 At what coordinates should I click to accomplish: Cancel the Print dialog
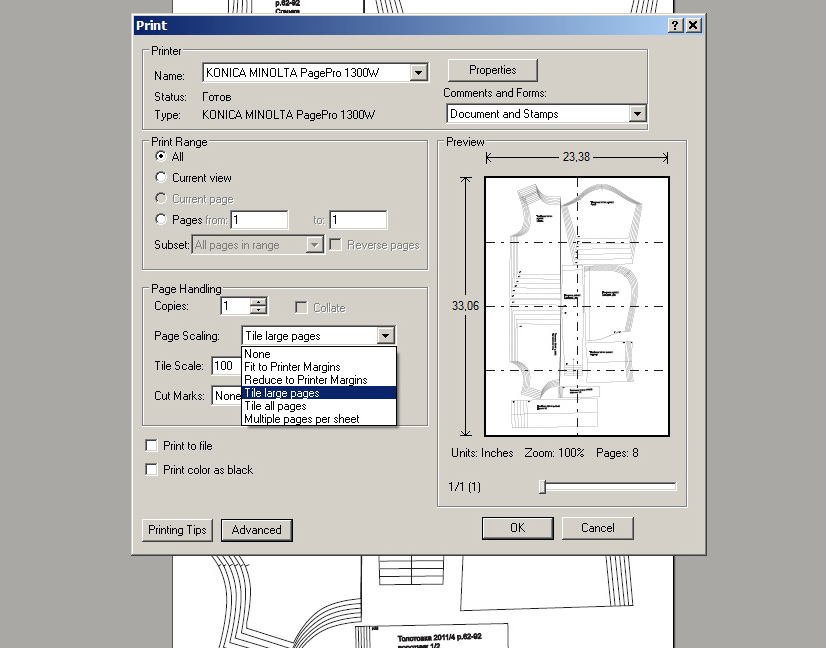coord(597,528)
